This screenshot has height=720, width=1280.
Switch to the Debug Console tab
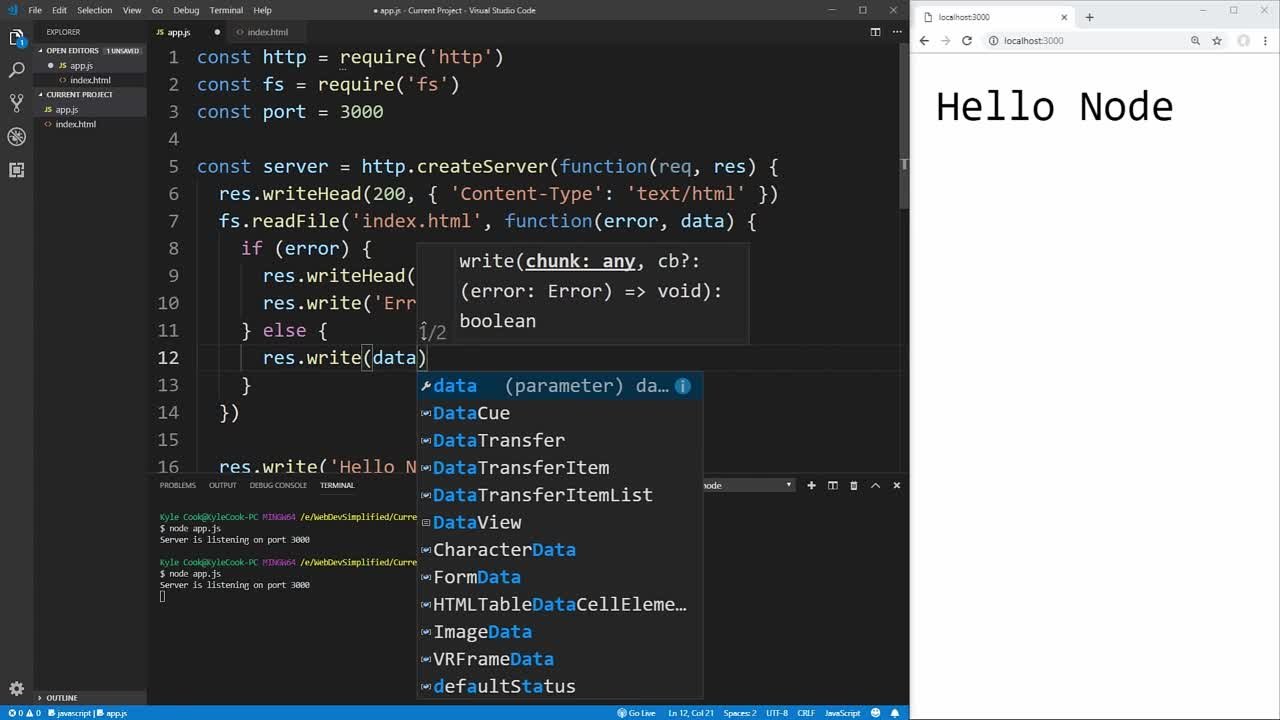278,485
